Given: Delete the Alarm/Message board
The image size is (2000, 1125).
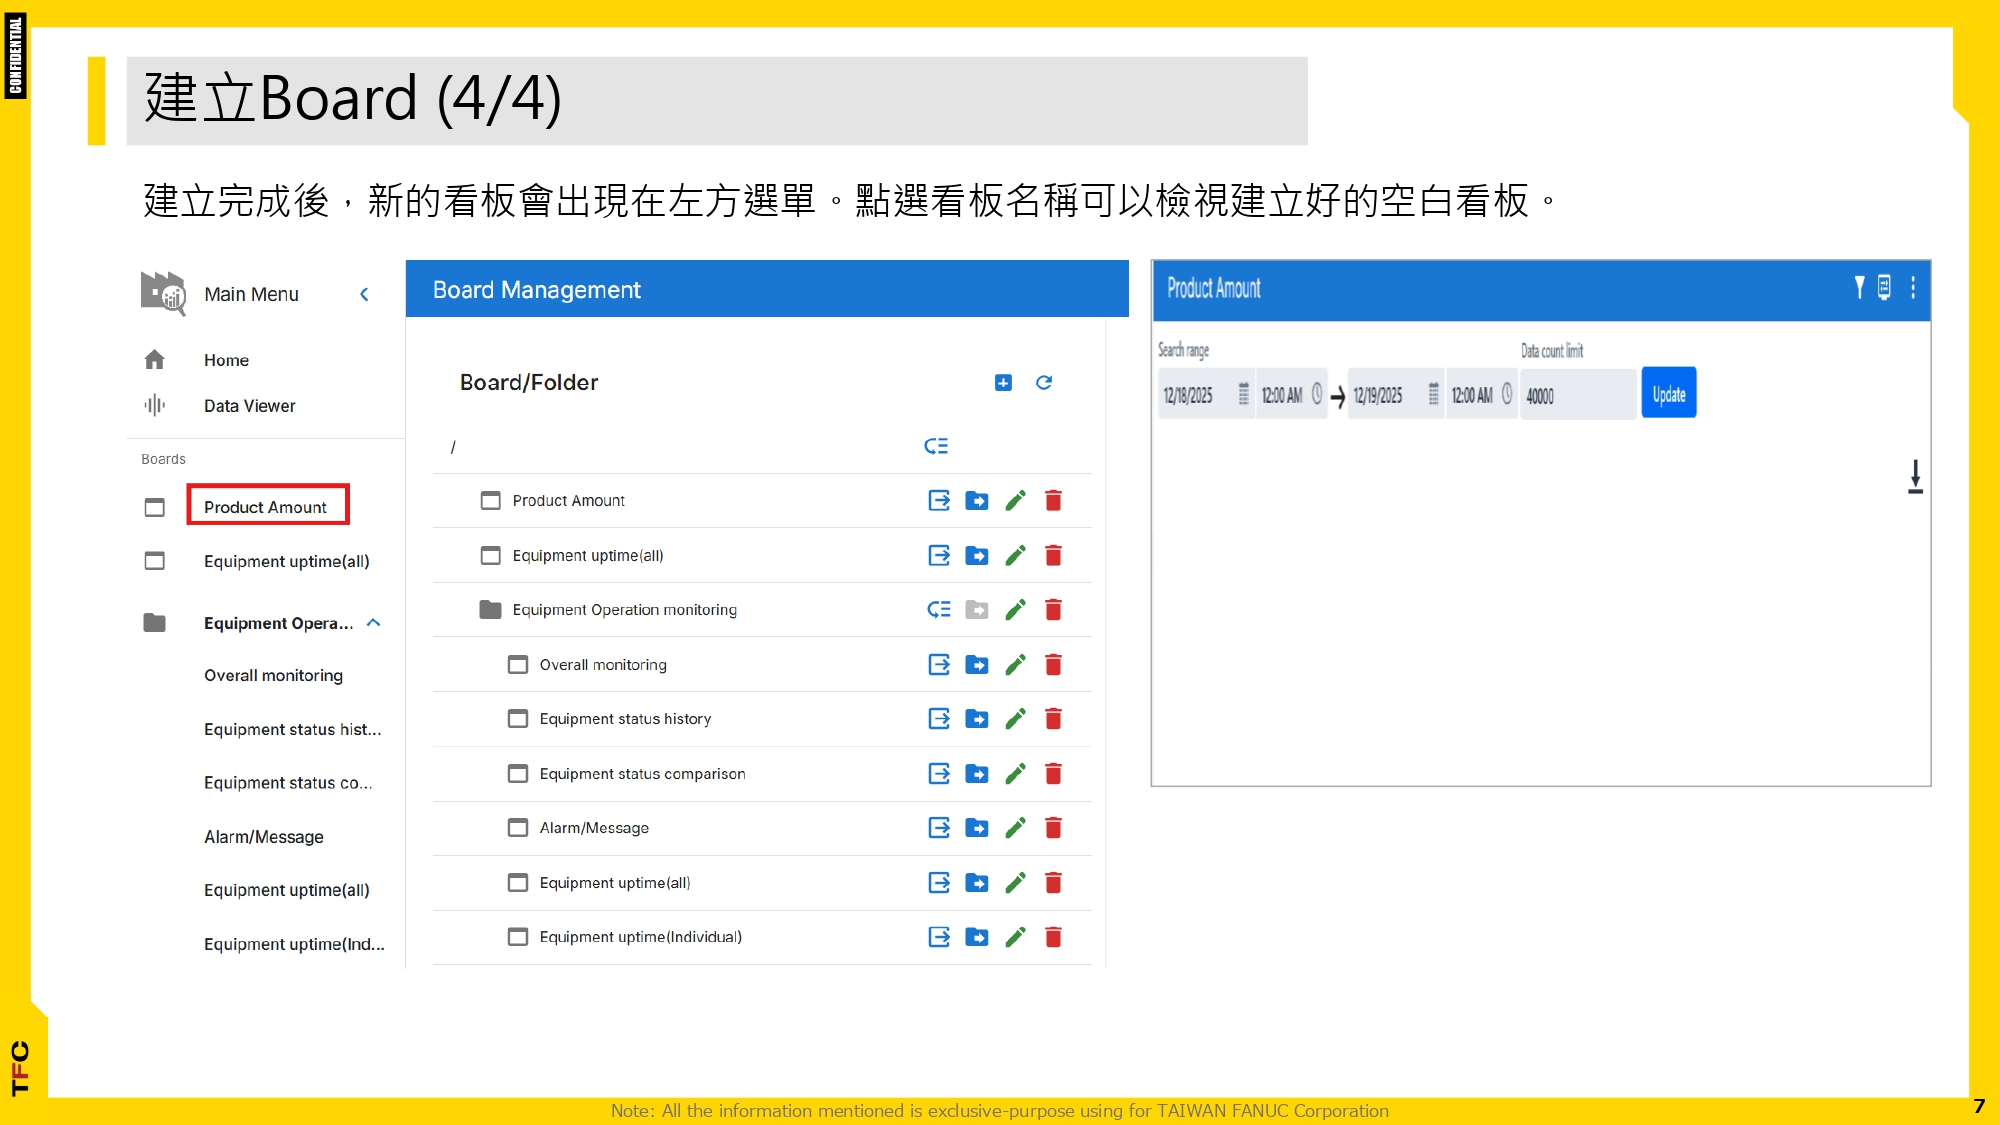Looking at the screenshot, I should [1053, 828].
